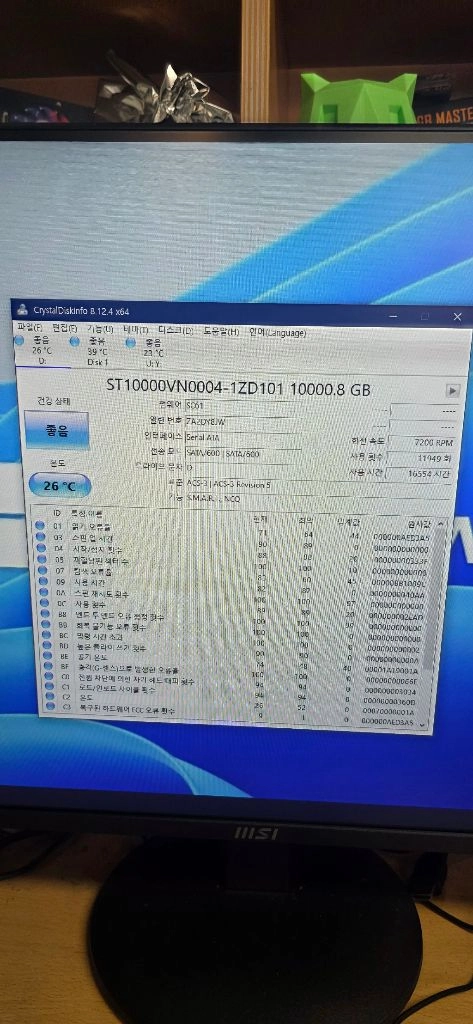Click the blue status dot for ID 04
The width and height of the screenshot is (473, 1024).
point(41,548)
